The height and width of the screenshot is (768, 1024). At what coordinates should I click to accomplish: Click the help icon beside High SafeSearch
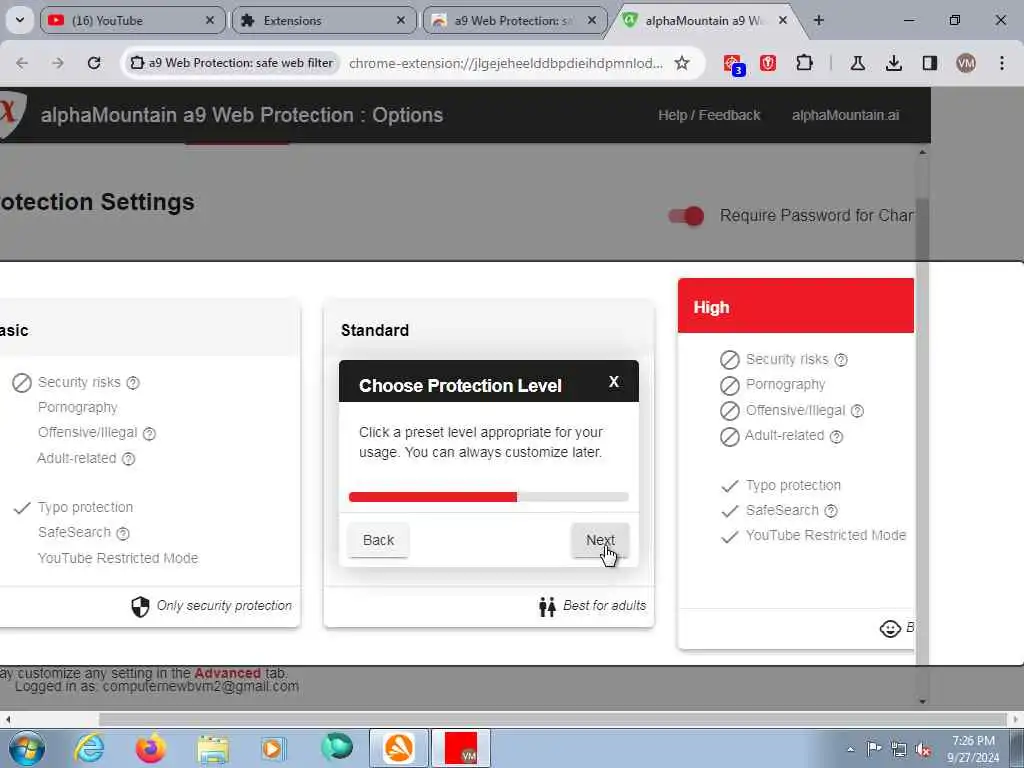pyautogui.click(x=831, y=511)
